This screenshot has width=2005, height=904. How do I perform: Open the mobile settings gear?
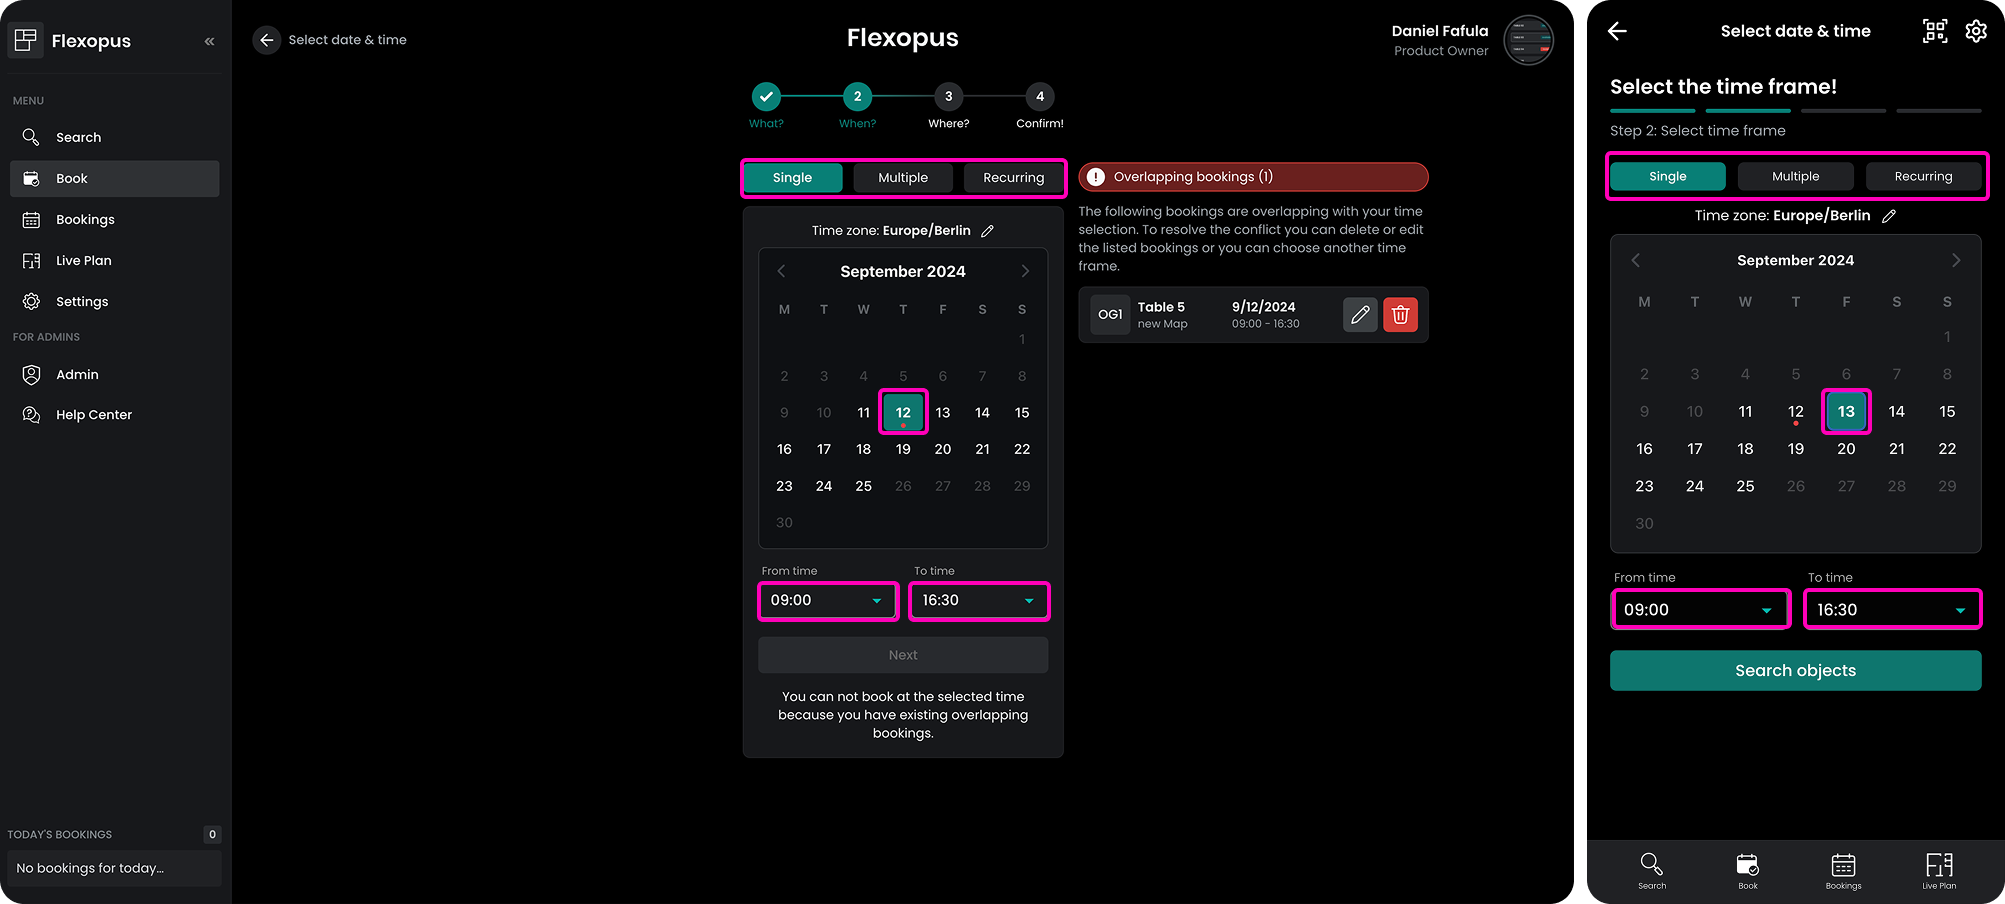tap(1975, 31)
